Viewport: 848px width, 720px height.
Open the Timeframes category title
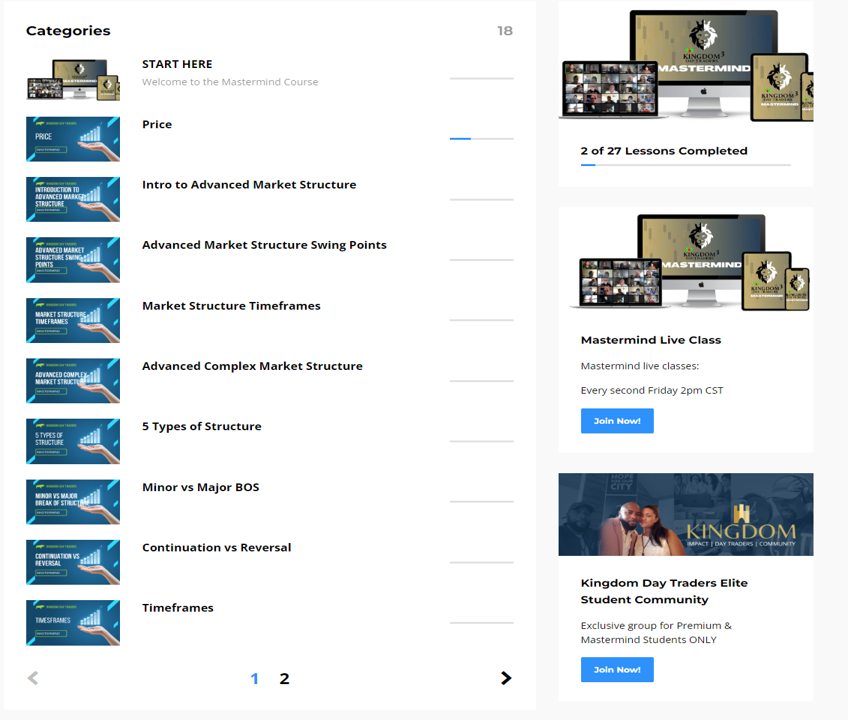click(178, 608)
